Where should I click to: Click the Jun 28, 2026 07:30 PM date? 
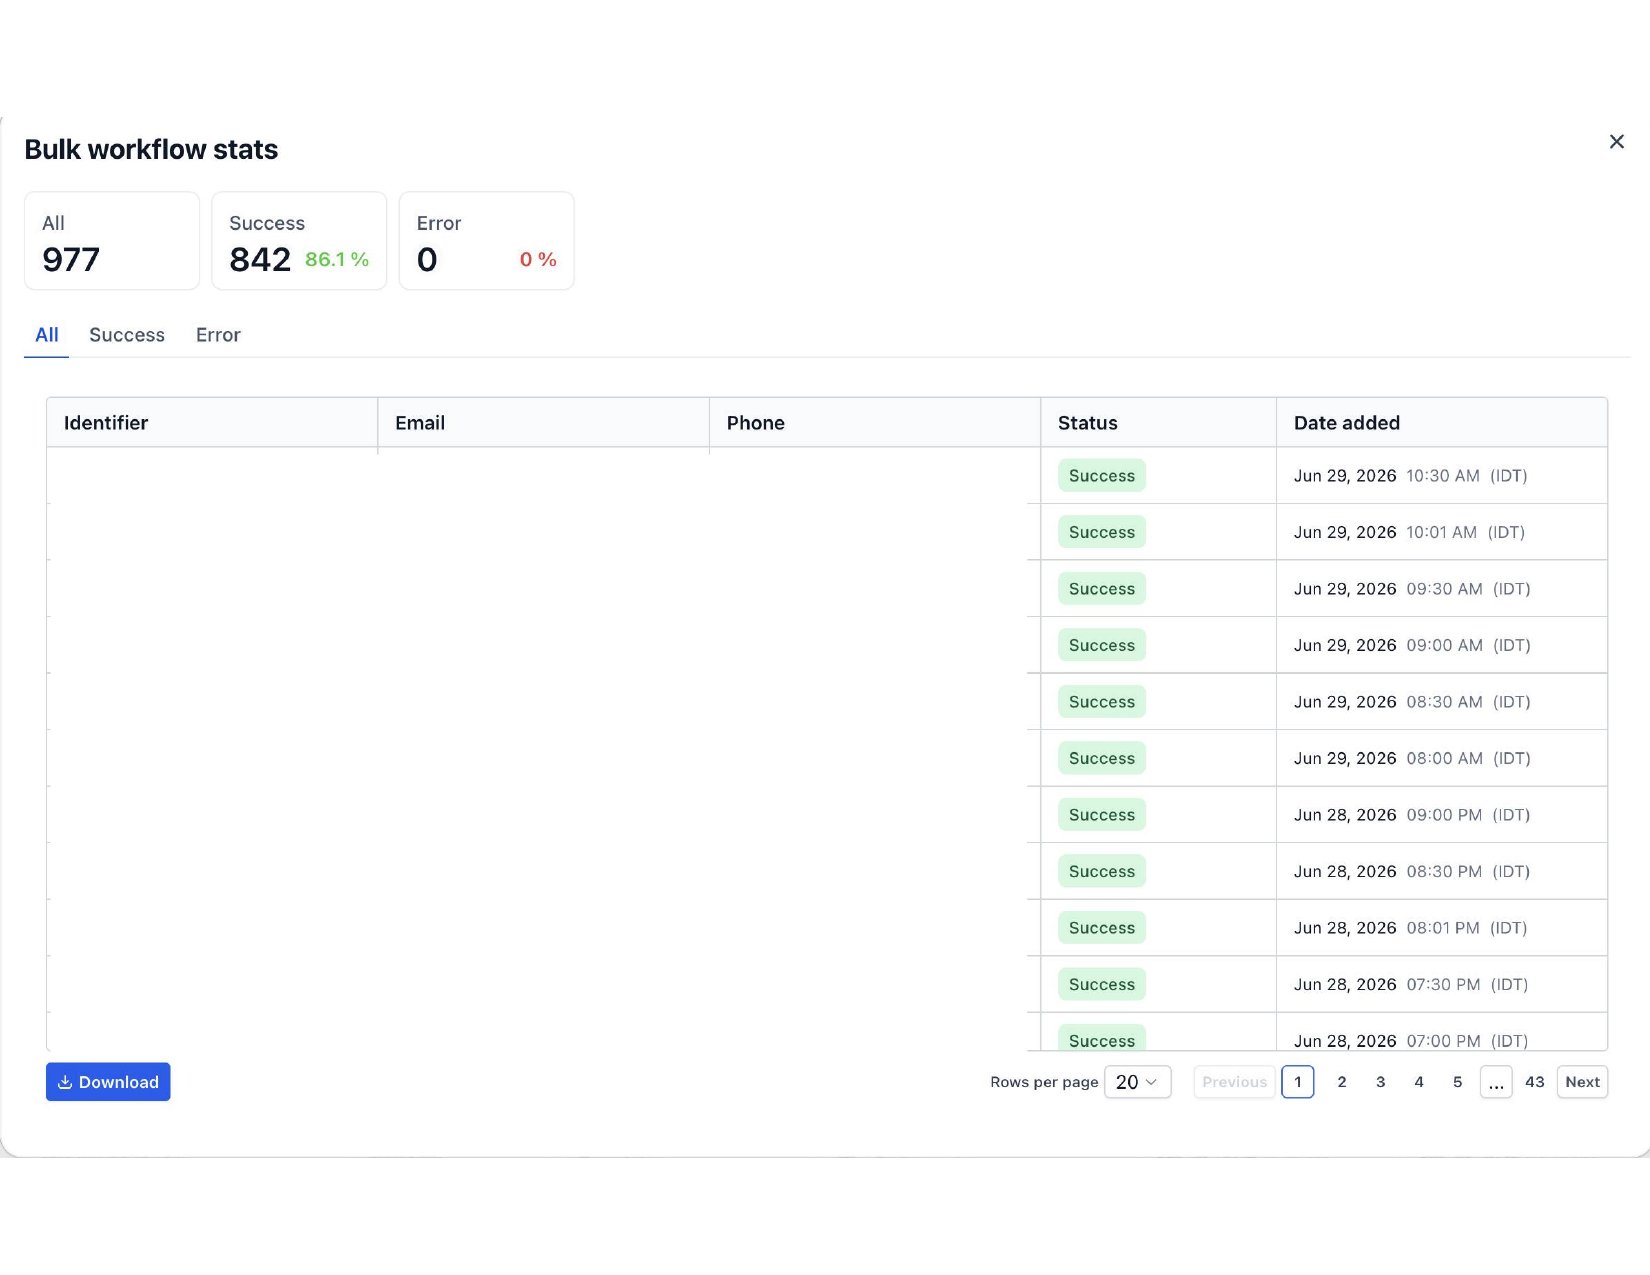click(x=1411, y=984)
